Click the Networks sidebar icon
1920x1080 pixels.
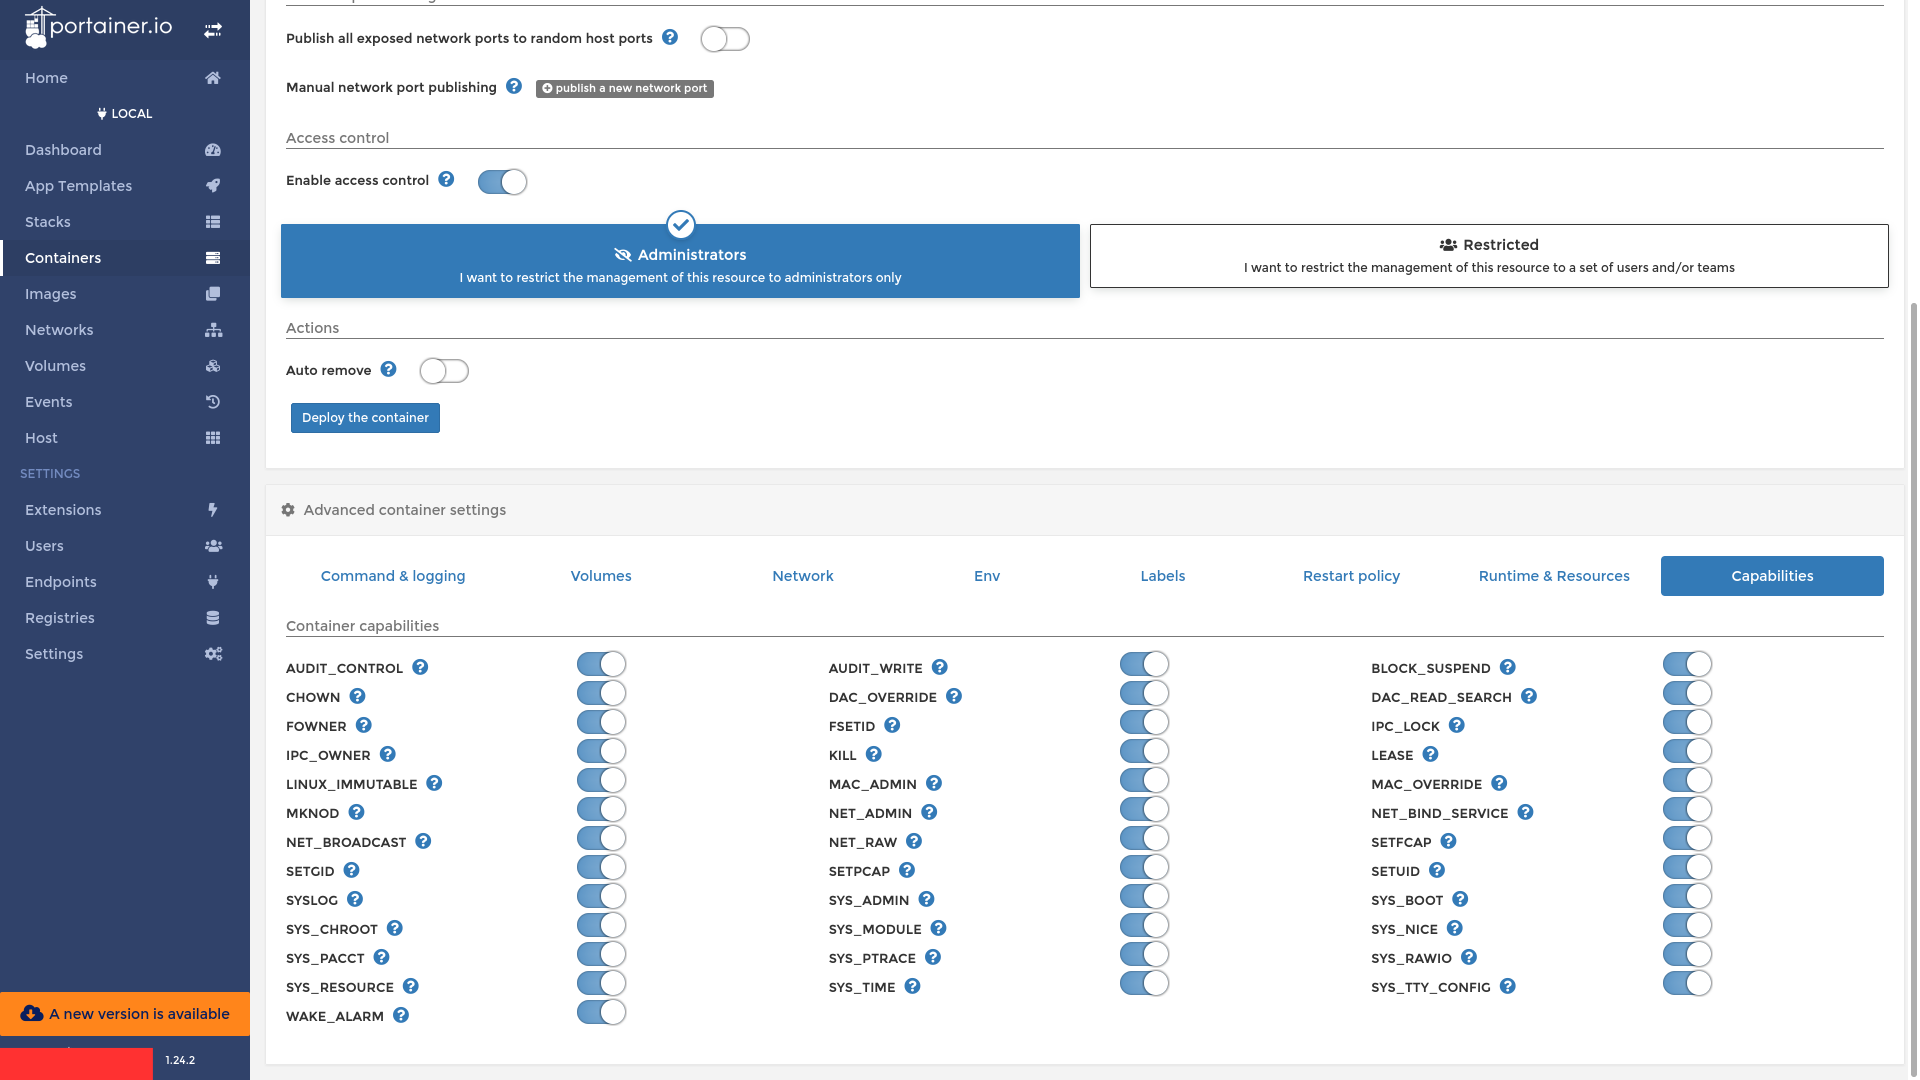click(x=214, y=330)
